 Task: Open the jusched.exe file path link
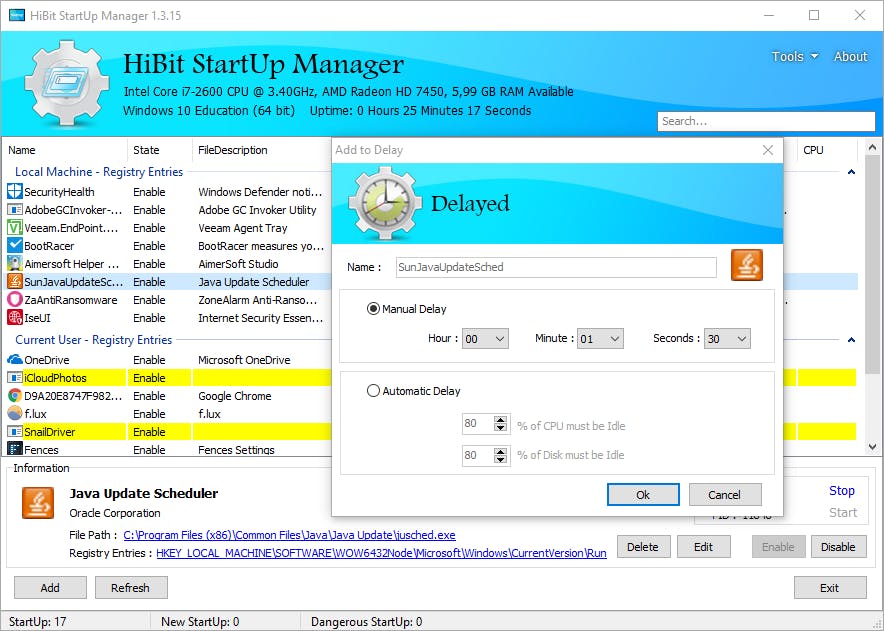(x=289, y=535)
